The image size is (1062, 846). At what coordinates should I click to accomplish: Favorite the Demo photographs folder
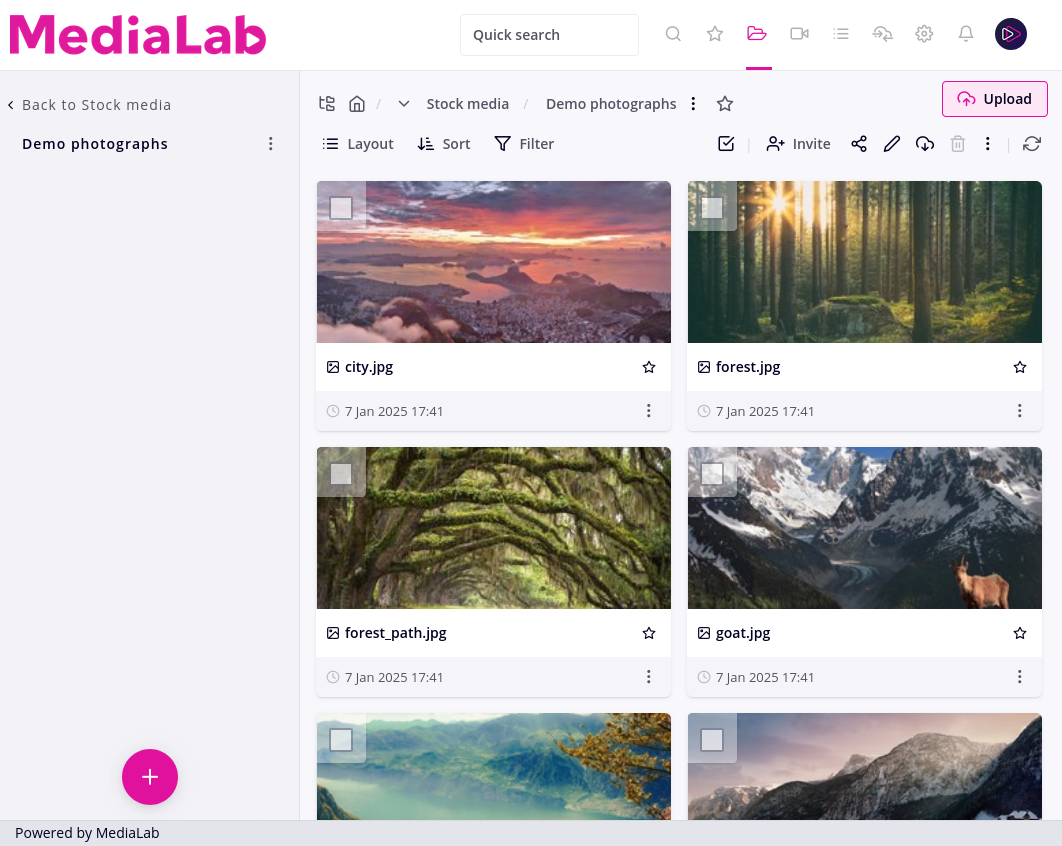tap(725, 104)
